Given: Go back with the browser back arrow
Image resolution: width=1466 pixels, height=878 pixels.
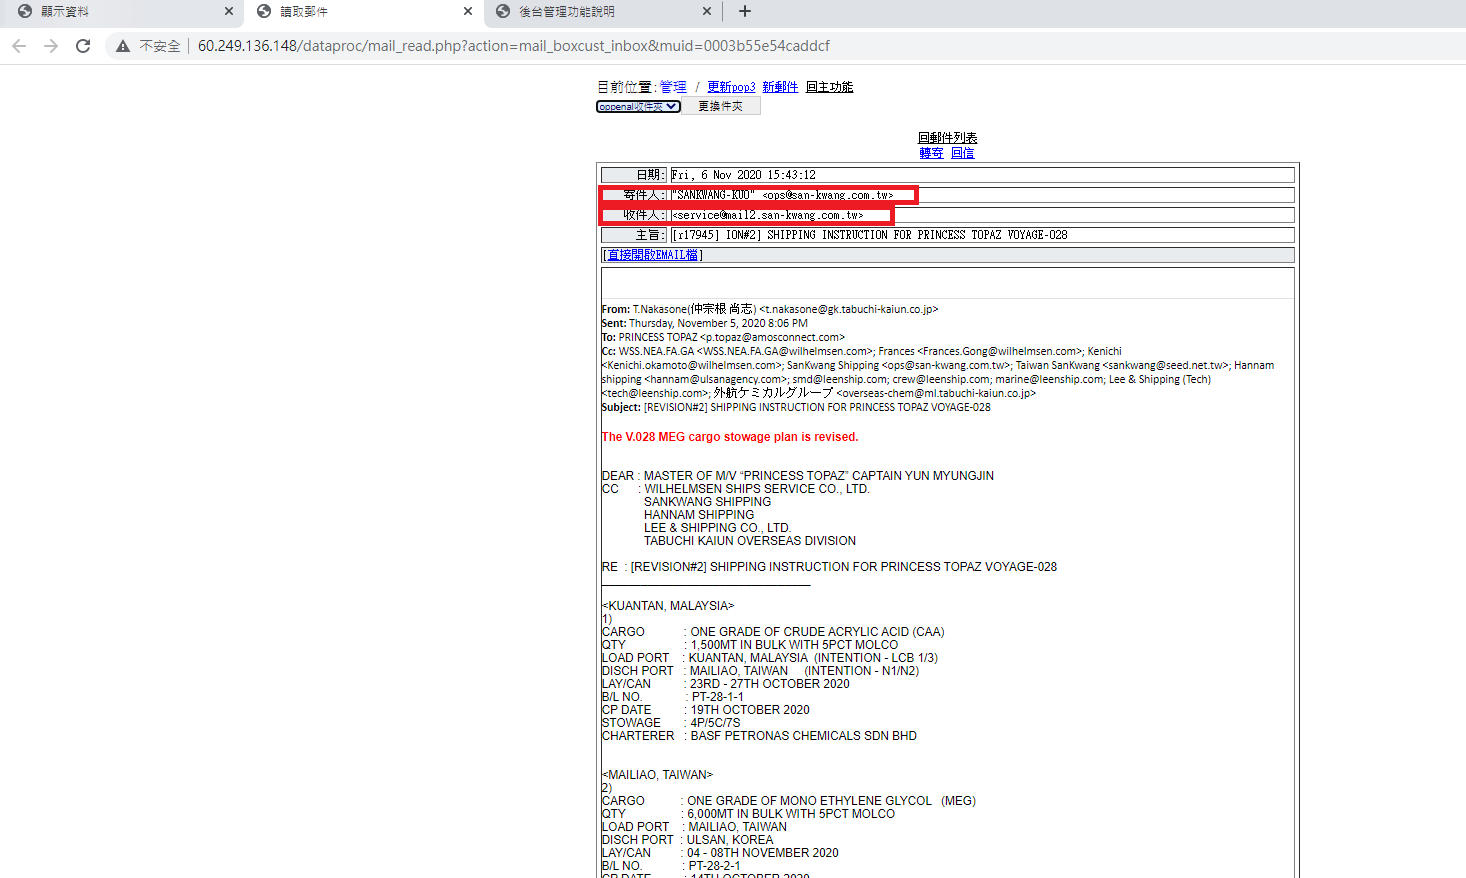Looking at the screenshot, I should point(19,46).
